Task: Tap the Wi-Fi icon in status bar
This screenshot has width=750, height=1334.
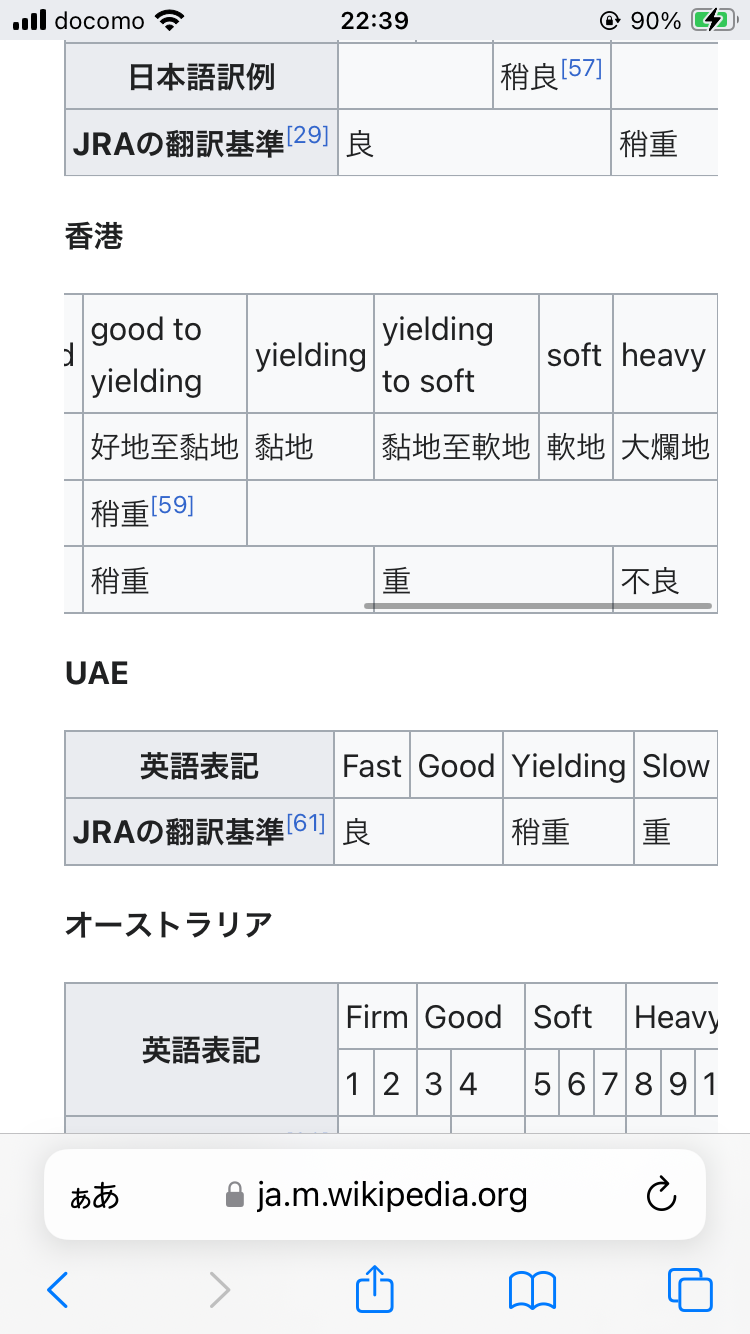Action: pyautogui.click(x=171, y=20)
